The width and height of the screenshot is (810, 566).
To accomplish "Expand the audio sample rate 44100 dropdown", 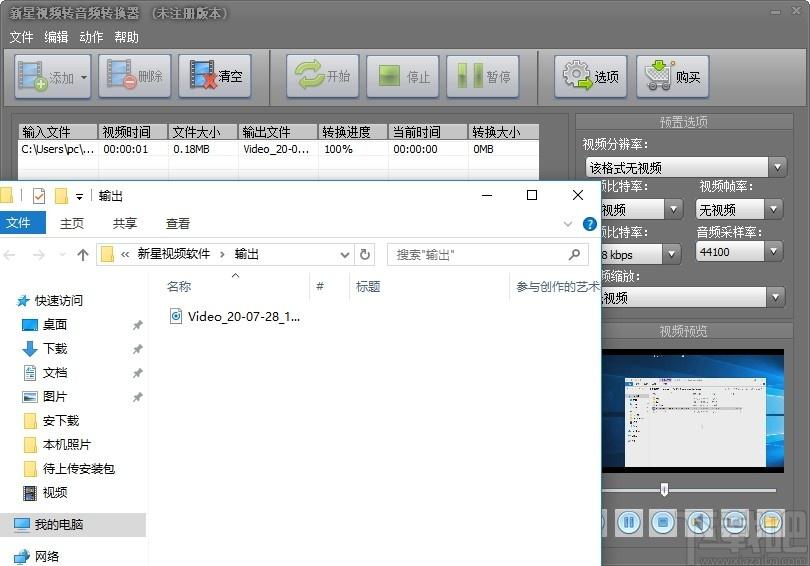I will [773, 251].
